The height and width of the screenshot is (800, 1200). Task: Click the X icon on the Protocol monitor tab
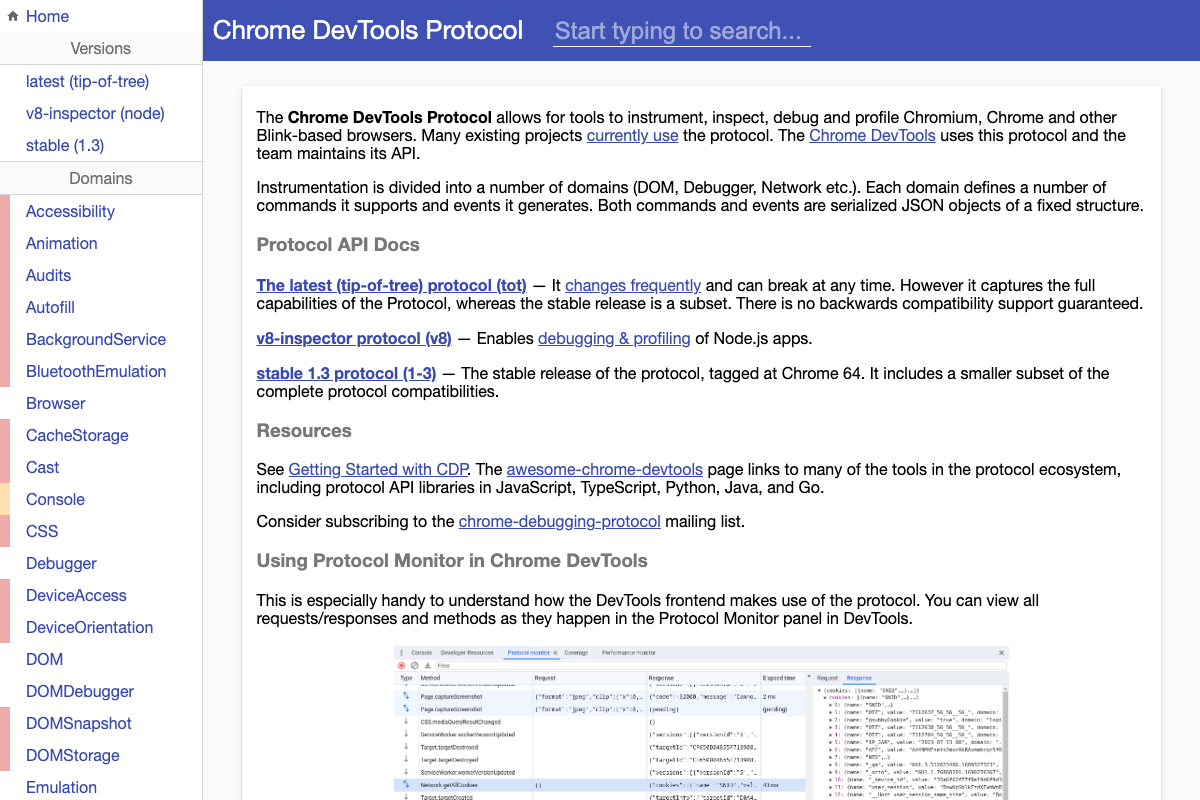click(556, 653)
